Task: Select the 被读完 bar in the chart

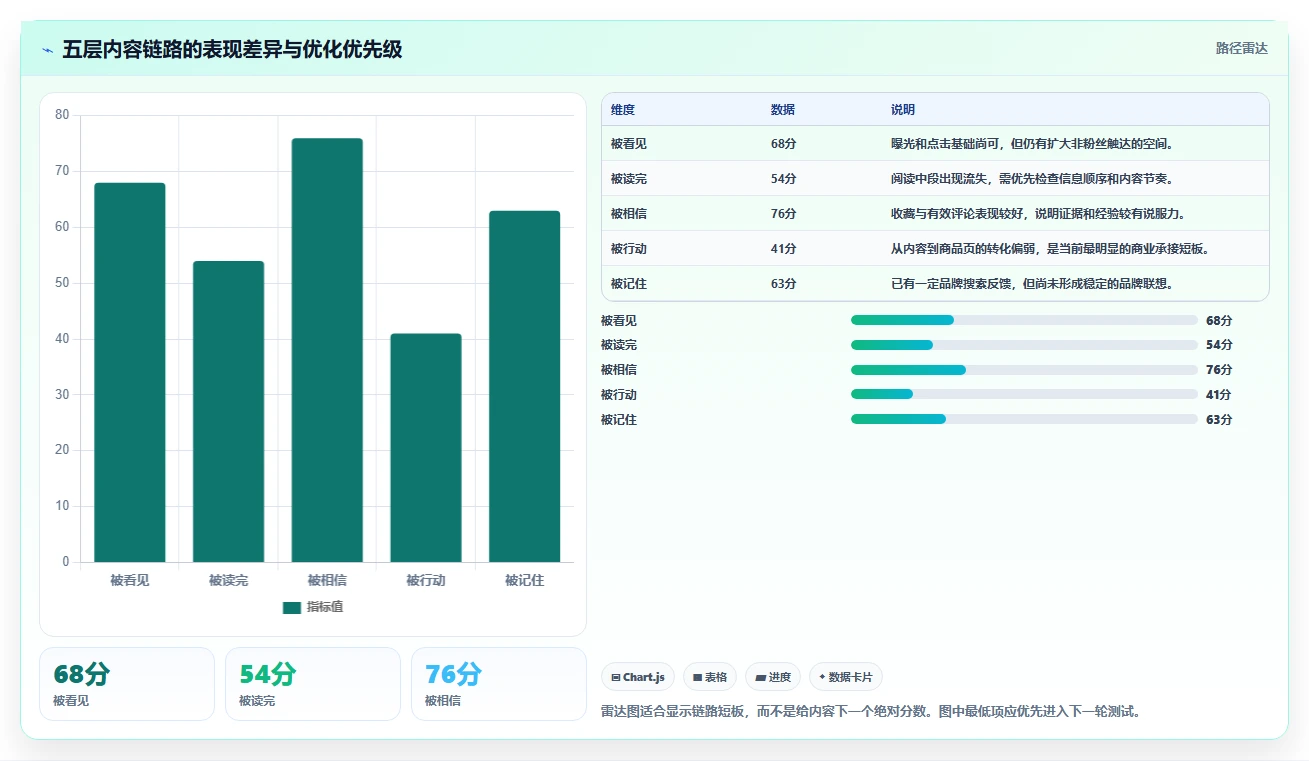Action: pyautogui.click(x=228, y=411)
